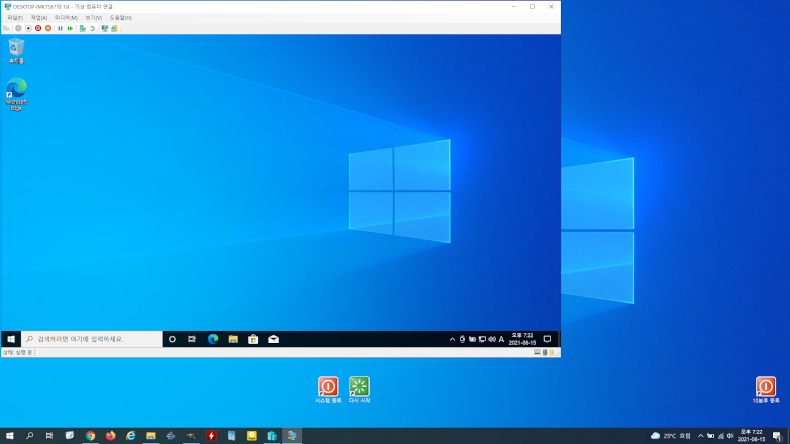
Task: Click the Ctrl+Alt+Del toolbar icon
Action: click(x=7, y=29)
